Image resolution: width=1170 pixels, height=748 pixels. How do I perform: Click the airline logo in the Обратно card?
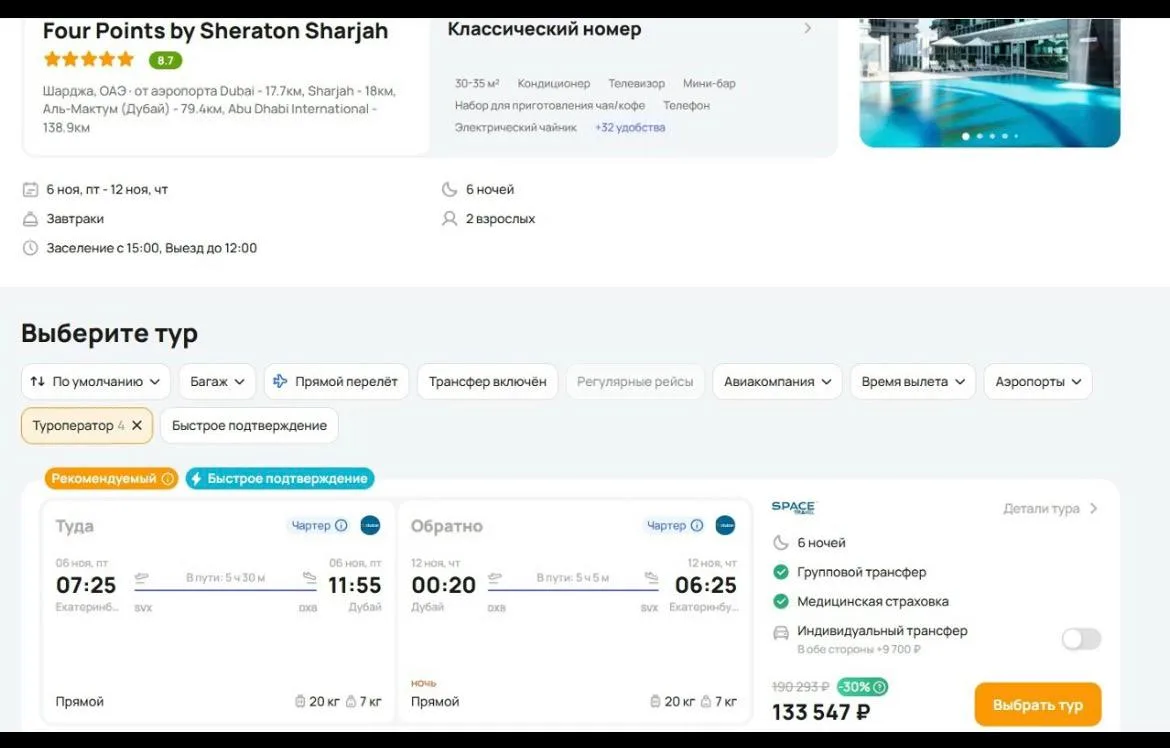click(725, 526)
